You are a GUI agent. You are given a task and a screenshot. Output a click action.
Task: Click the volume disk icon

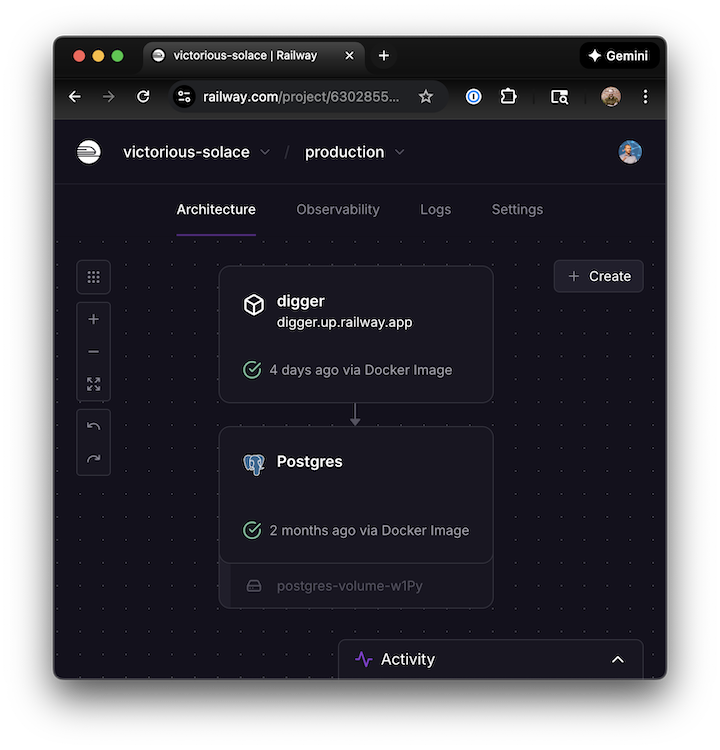pos(254,586)
